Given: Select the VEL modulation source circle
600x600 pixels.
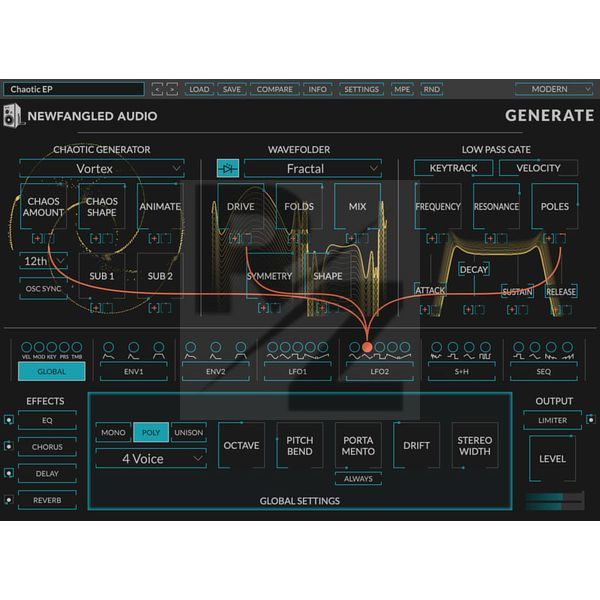Looking at the screenshot, I should point(26,347).
